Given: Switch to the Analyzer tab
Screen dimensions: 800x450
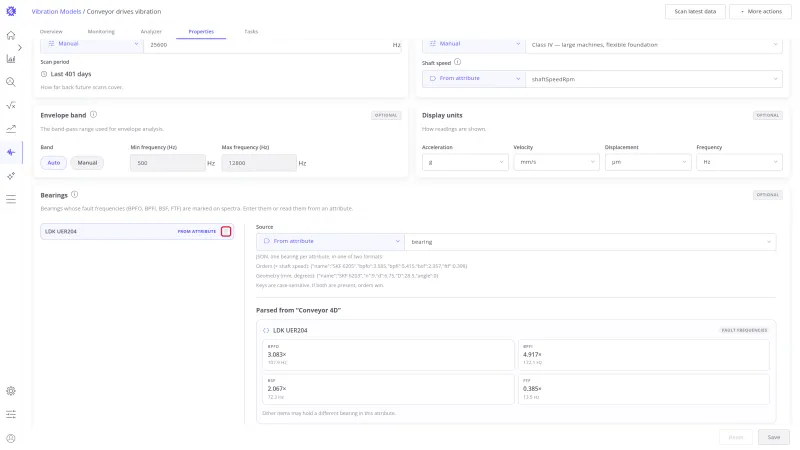Looking at the screenshot, I should tap(151, 32).
